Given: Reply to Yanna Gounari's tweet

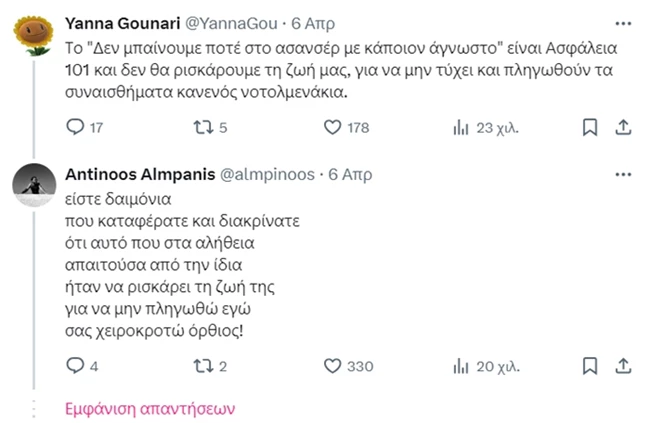Looking at the screenshot, I should pyautogui.click(x=73, y=127).
